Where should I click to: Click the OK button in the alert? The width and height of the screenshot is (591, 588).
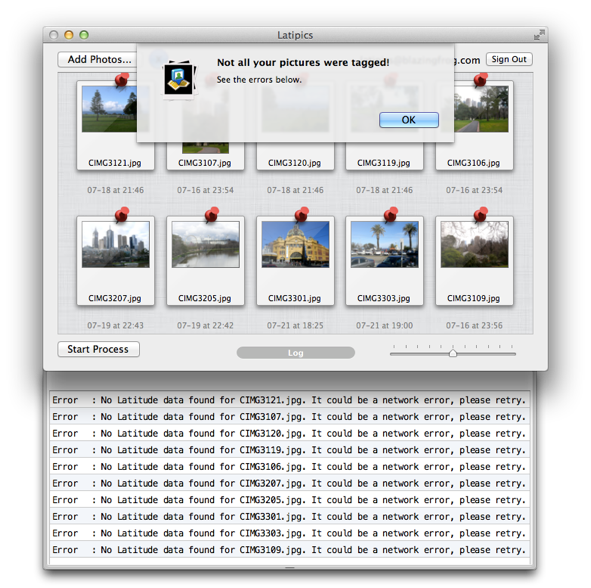click(409, 120)
